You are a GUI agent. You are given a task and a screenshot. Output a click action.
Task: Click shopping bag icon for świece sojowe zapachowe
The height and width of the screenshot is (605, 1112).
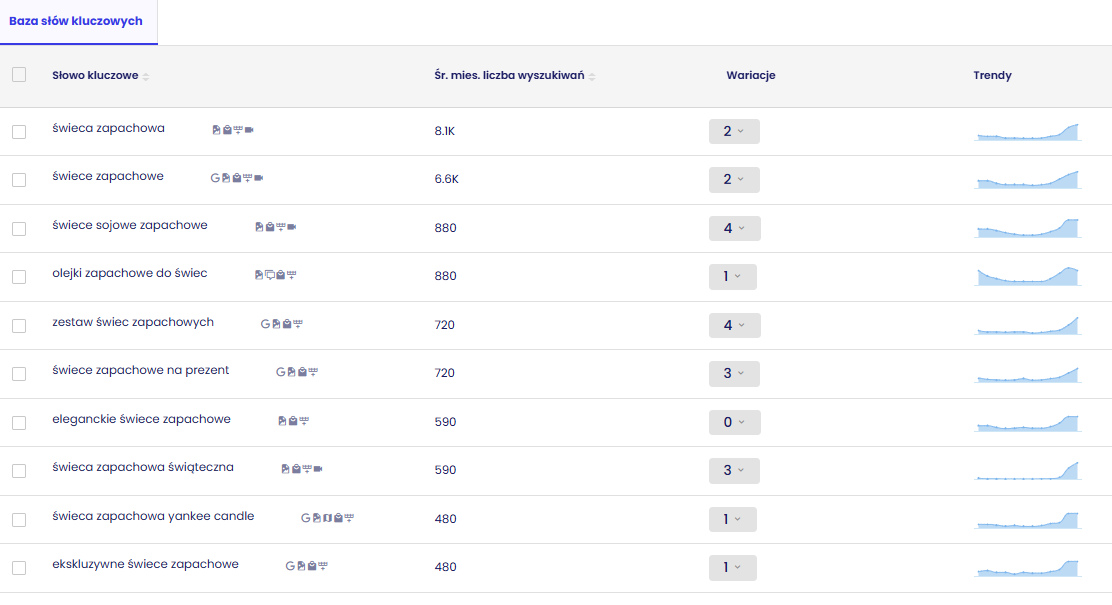click(269, 227)
